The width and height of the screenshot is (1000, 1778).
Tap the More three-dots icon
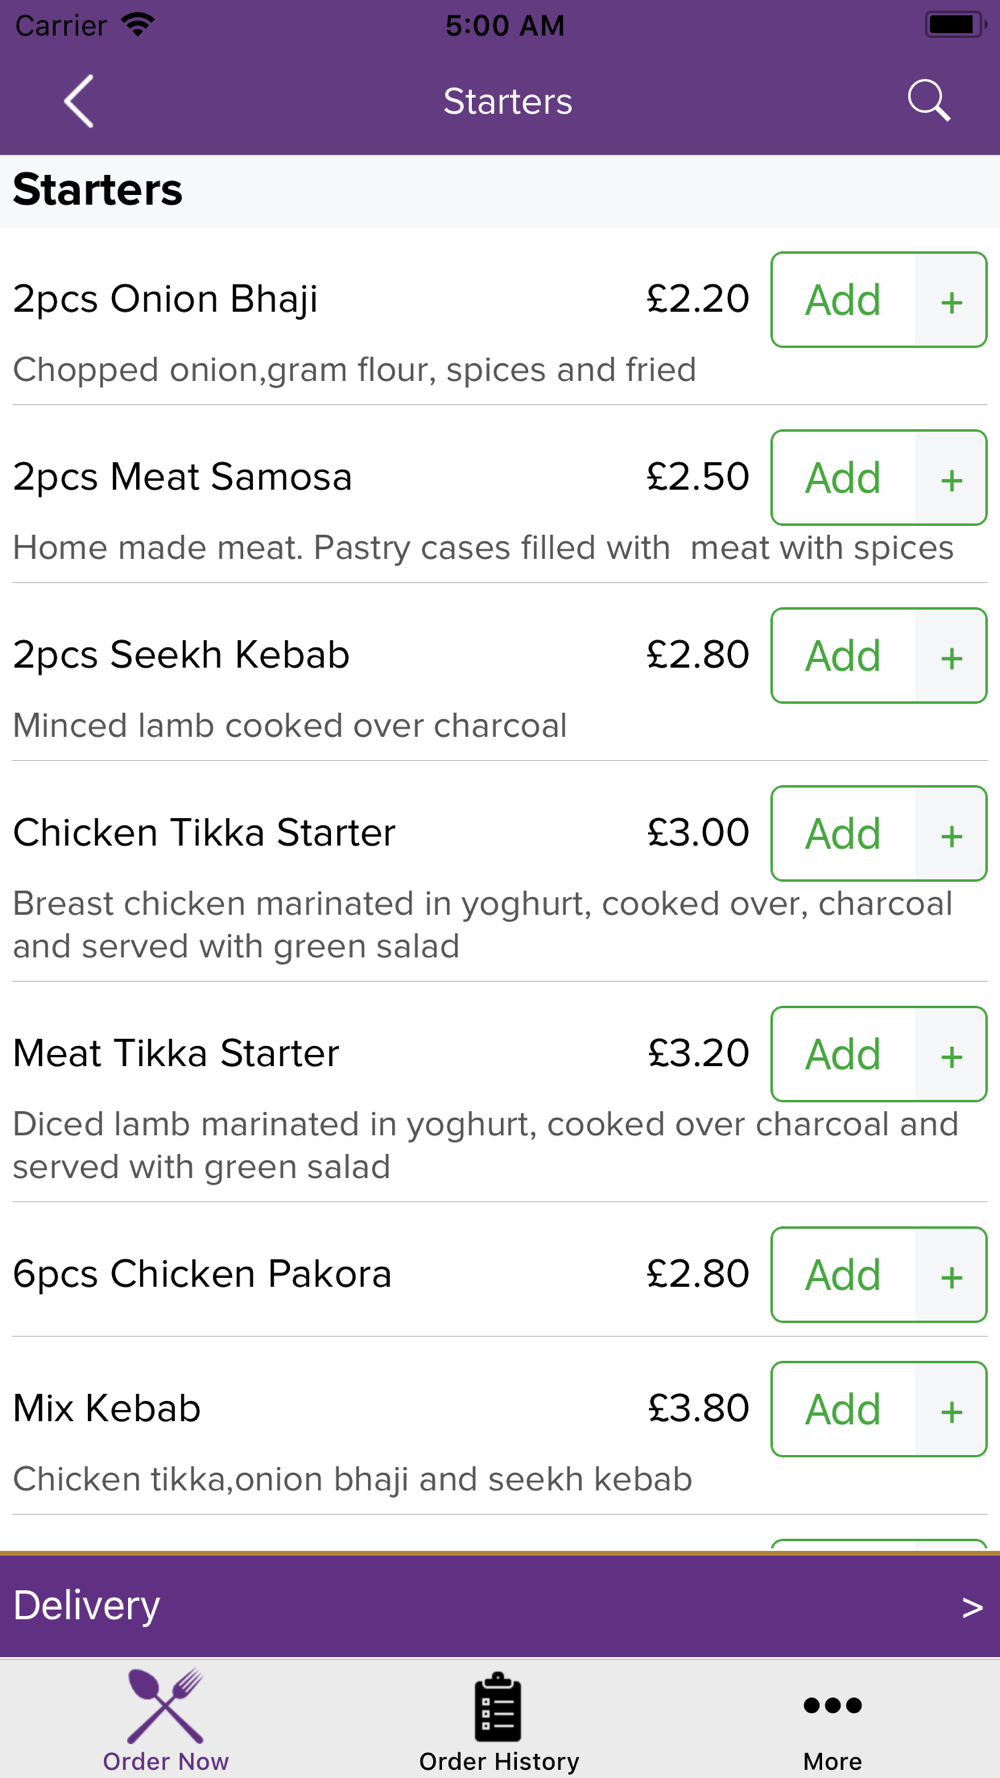832,1705
